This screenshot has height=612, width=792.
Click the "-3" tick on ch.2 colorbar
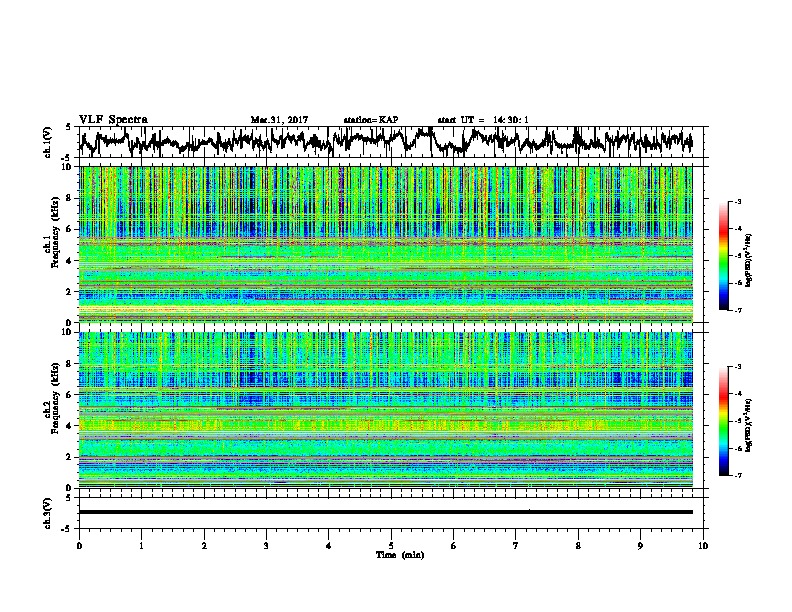pos(738,367)
